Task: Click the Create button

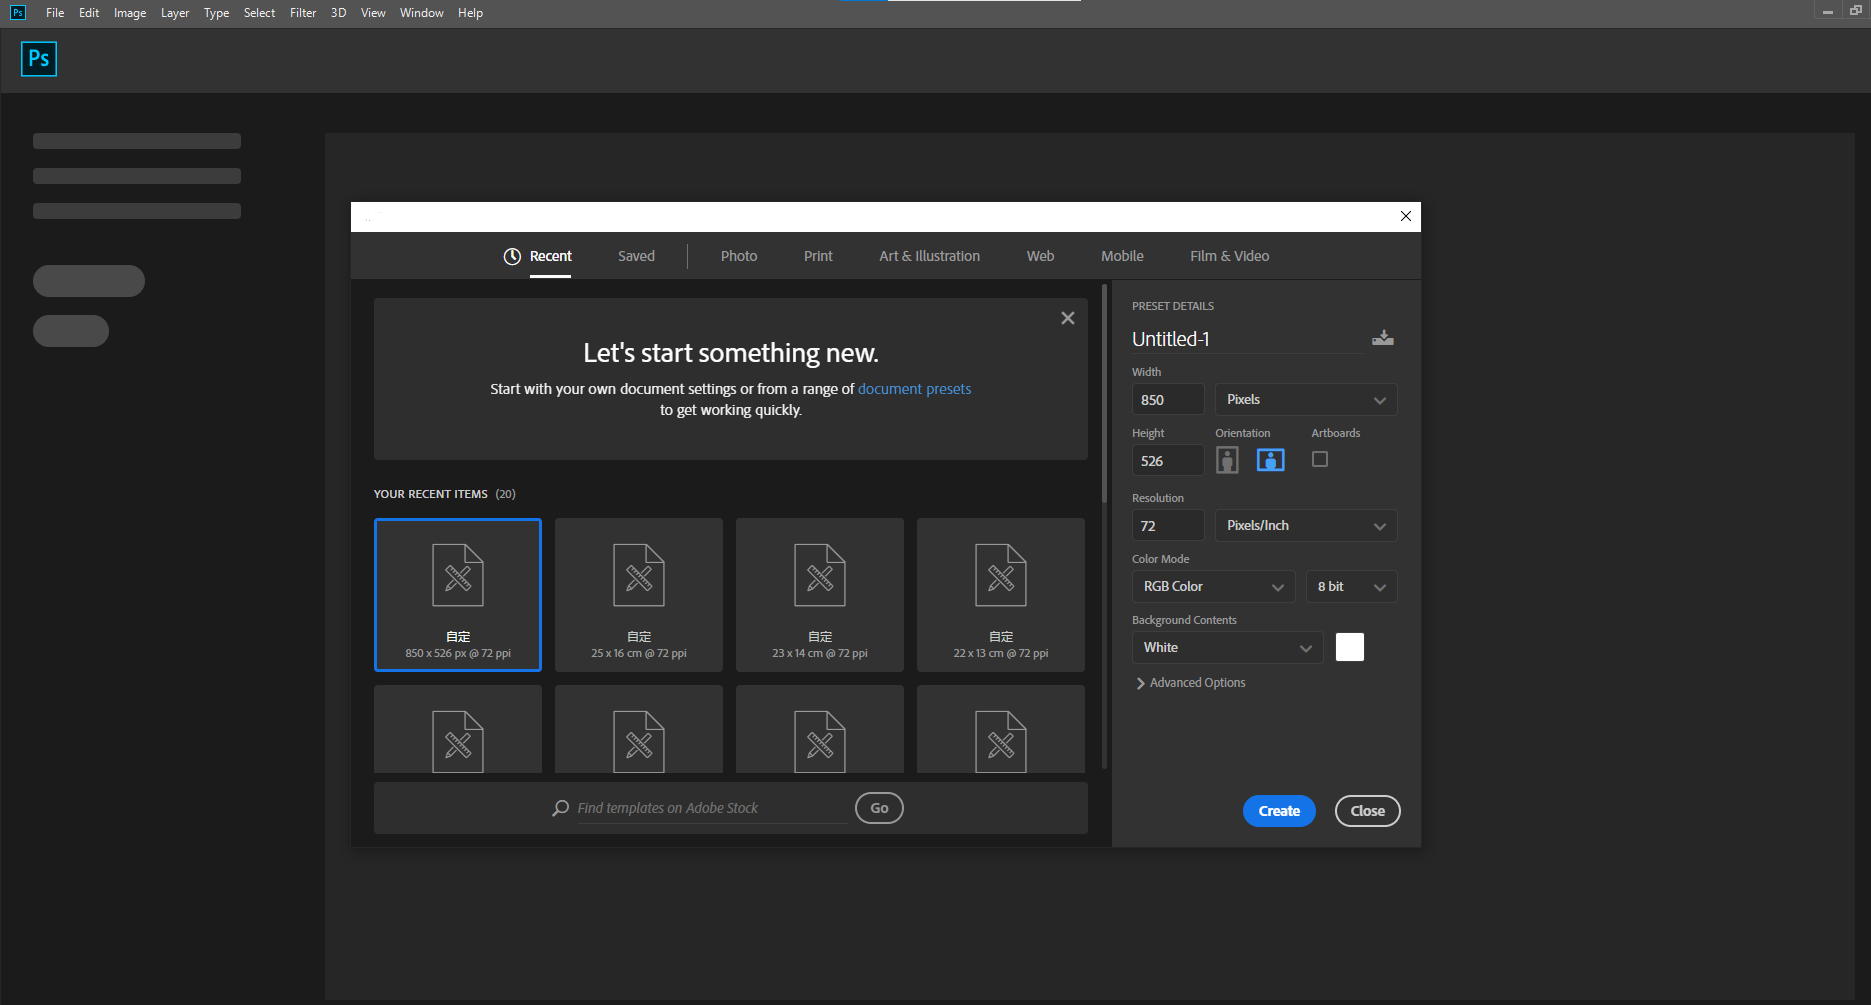Action: coord(1279,811)
